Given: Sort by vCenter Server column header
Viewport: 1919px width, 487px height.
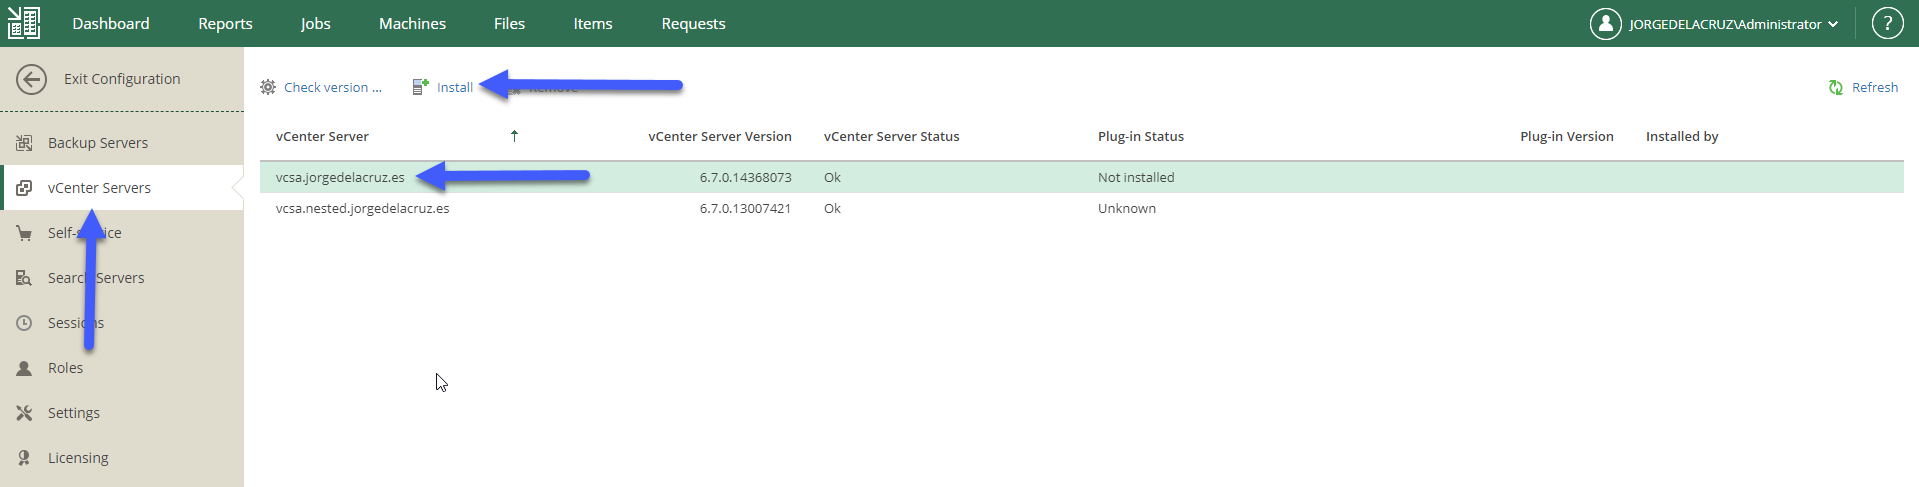Looking at the screenshot, I should click(x=322, y=137).
